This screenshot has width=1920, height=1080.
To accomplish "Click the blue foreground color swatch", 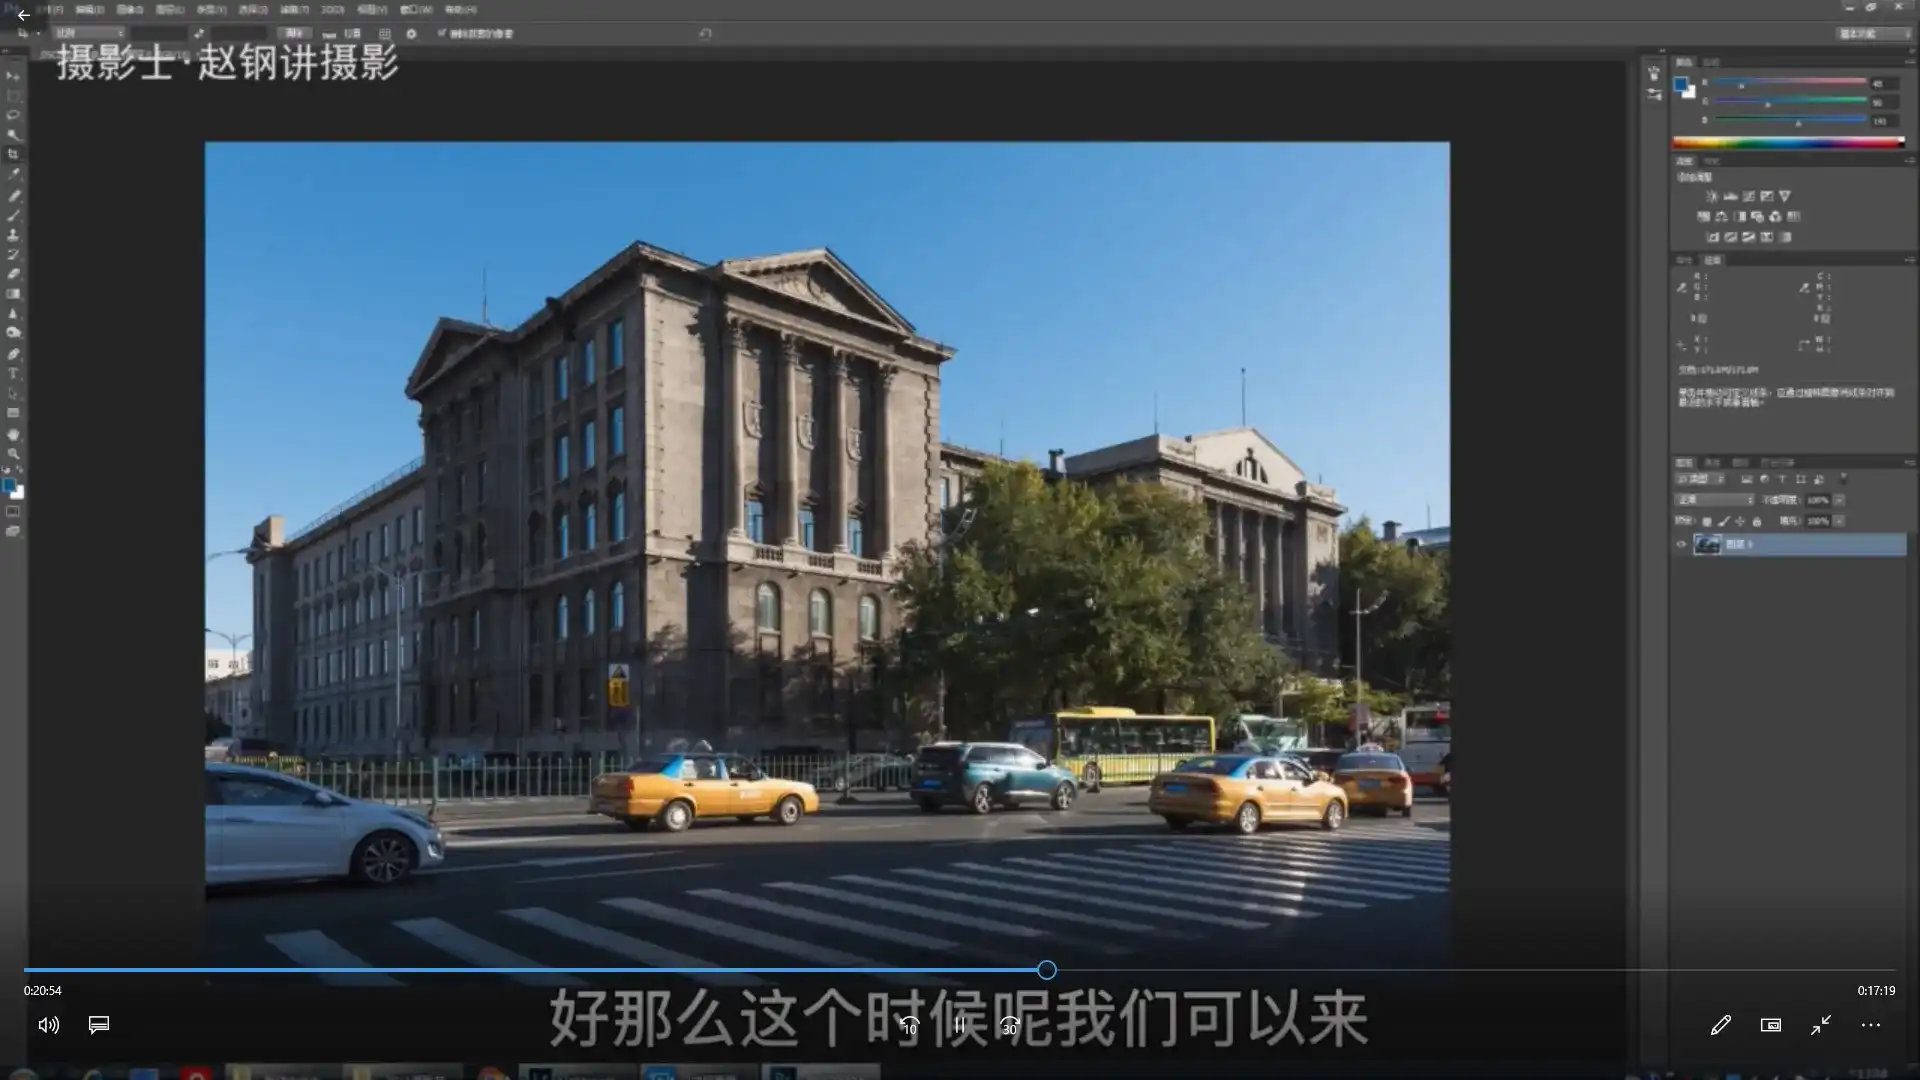I will click(9, 485).
